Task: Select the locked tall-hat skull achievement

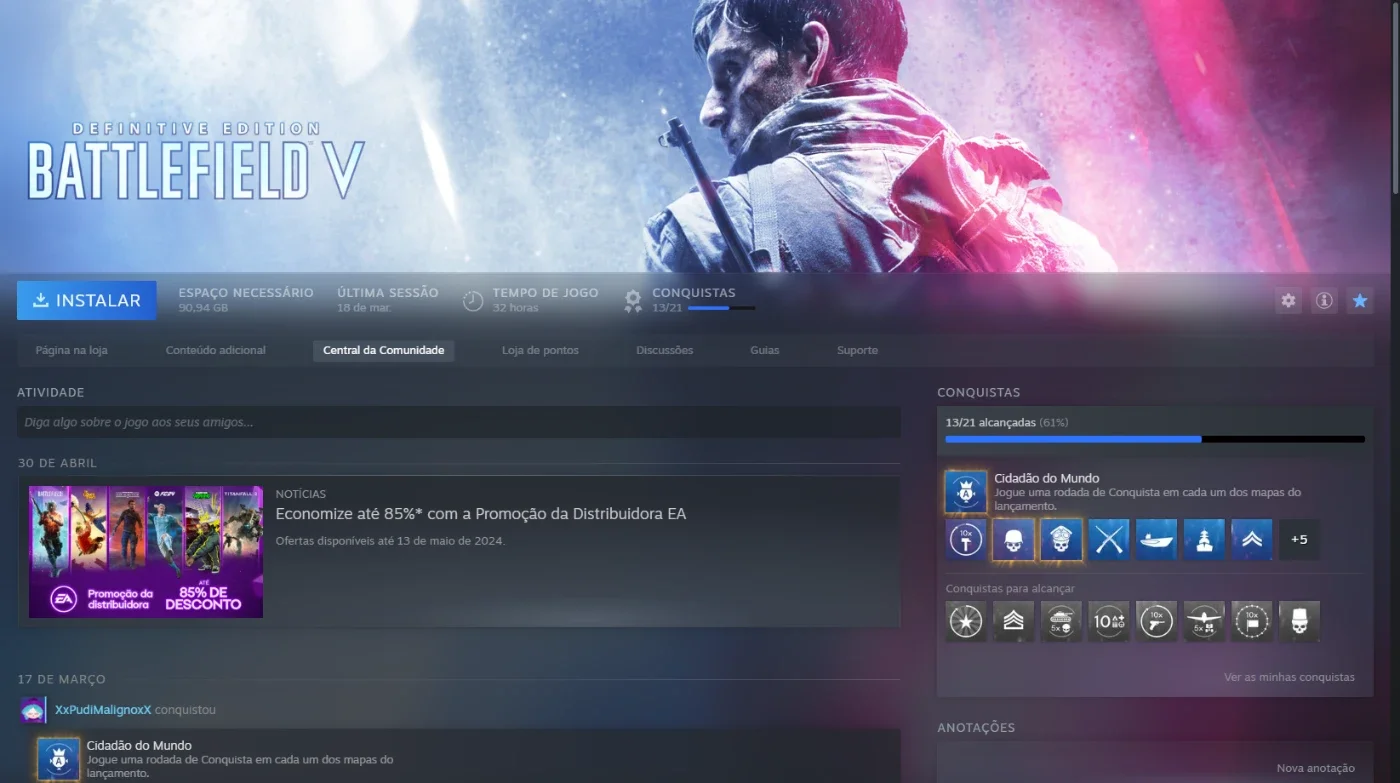Action: [1300, 621]
